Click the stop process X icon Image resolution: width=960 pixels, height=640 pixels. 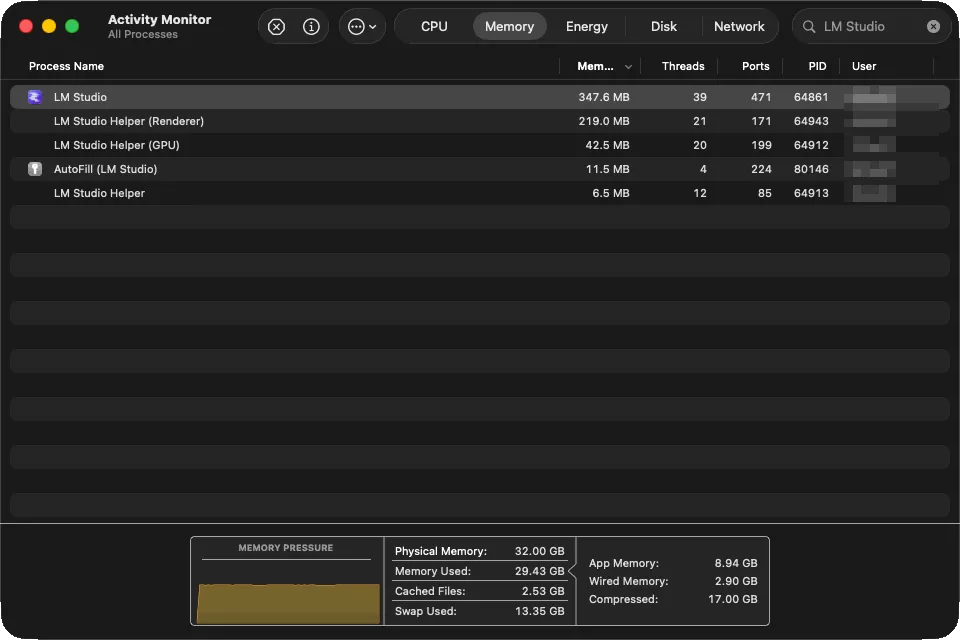(276, 26)
